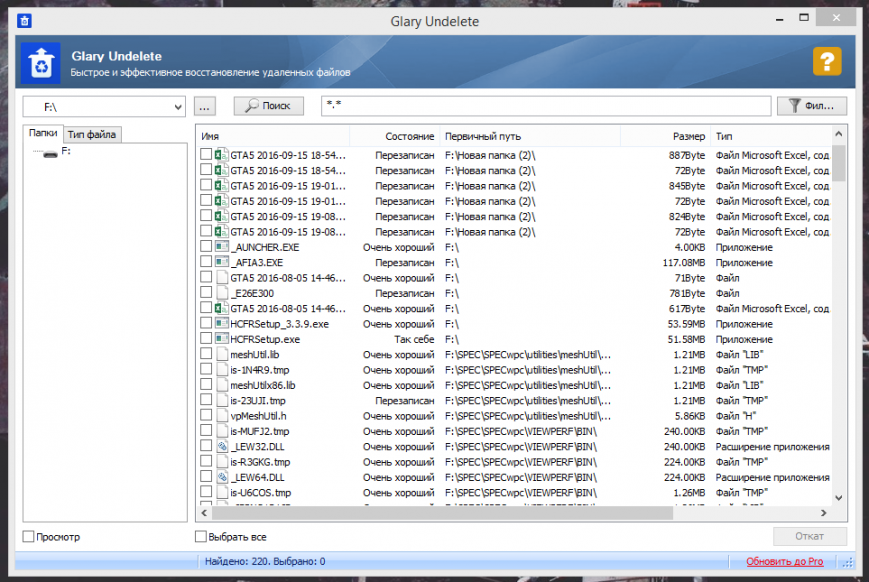Click the _AUNCHER.EXE application icon
Image resolution: width=869 pixels, height=582 pixels.
222,247
